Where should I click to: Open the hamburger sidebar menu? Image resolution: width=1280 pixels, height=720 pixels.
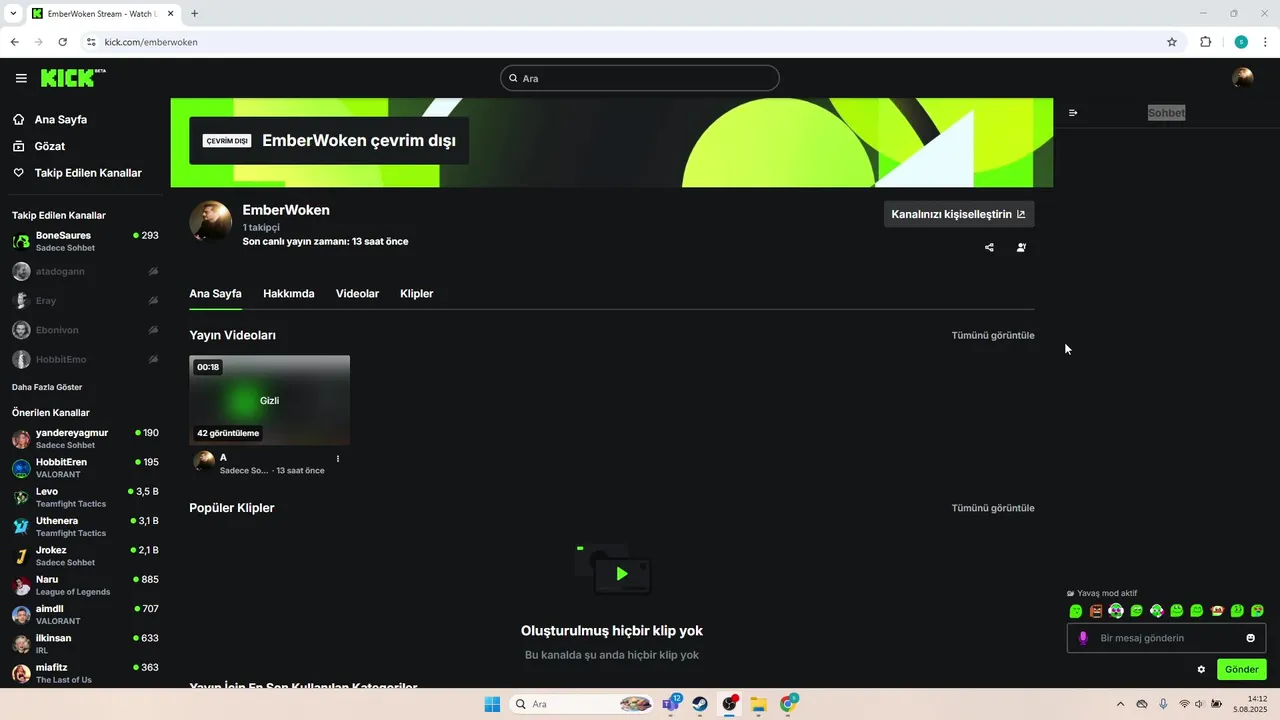(21, 78)
